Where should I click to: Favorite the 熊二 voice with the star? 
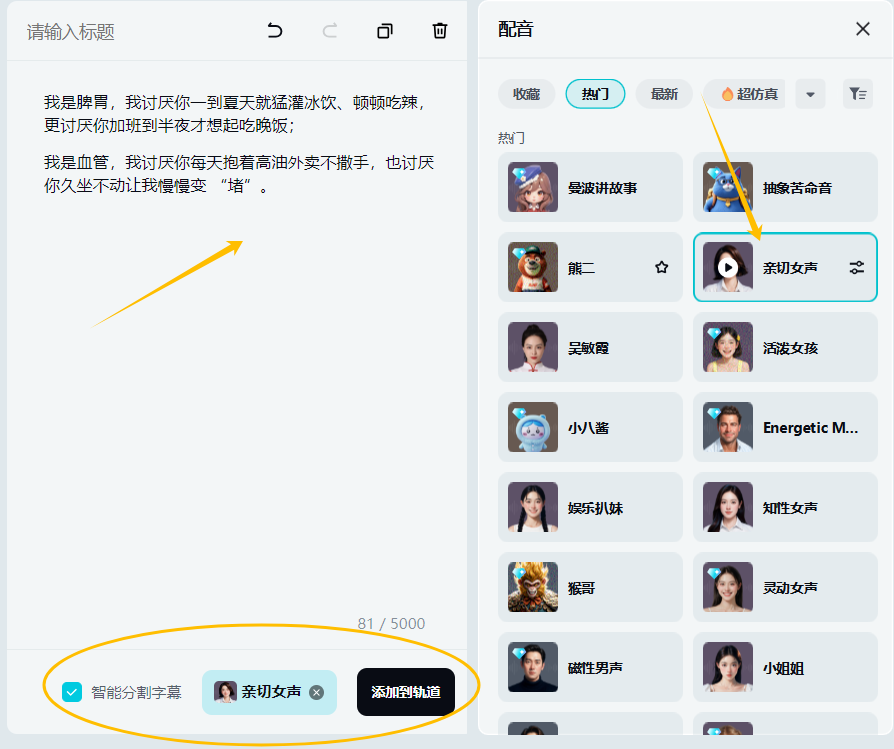(x=661, y=267)
